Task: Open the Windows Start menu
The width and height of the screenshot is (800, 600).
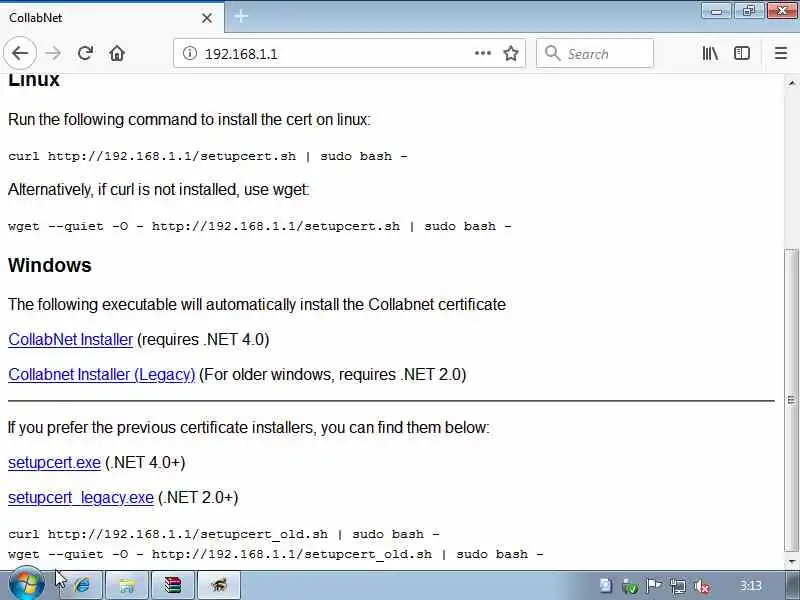Action: [27, 585]
